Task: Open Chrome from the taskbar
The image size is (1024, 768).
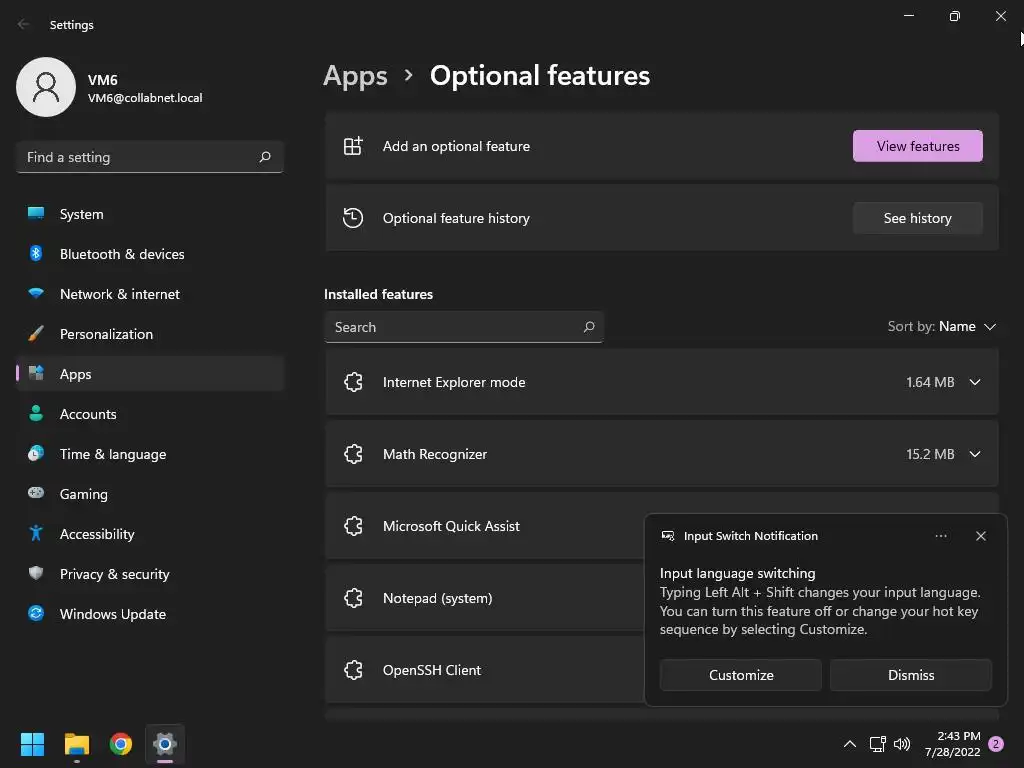Action: 121,744
